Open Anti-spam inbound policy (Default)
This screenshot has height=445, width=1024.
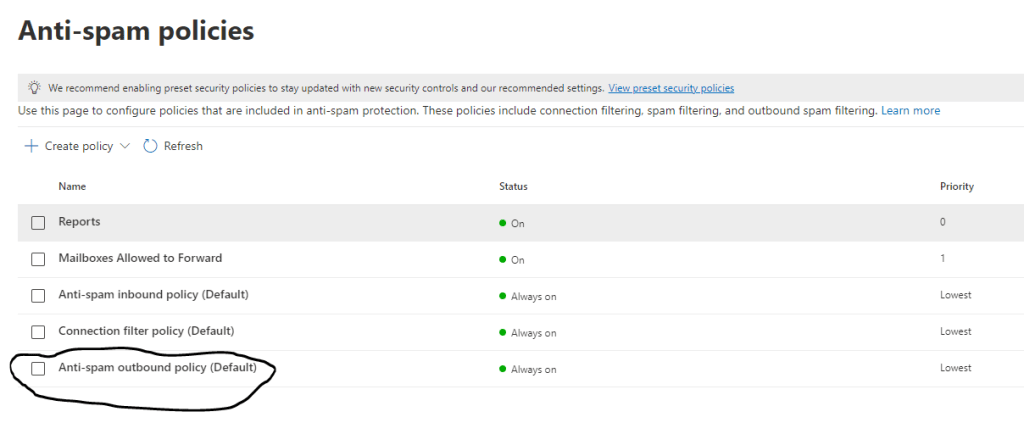point(153,295)
